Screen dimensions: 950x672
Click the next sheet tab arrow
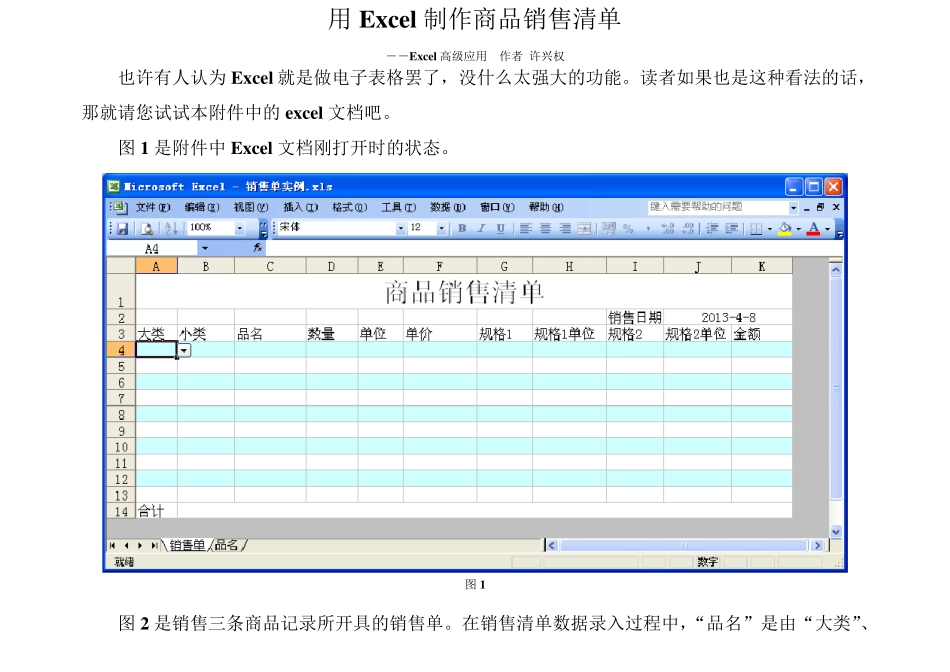[140, 545]
